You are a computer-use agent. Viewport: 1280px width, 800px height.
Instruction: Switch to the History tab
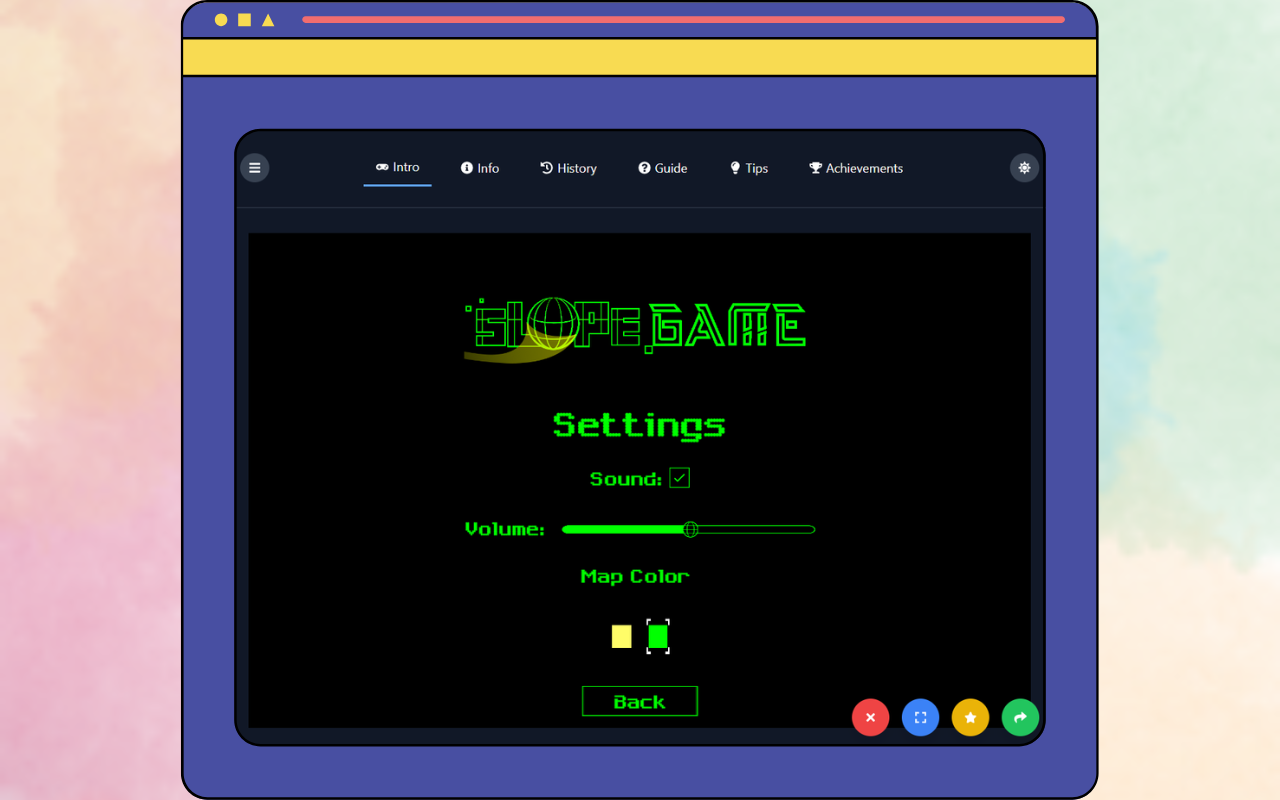[x=568, y=168]
